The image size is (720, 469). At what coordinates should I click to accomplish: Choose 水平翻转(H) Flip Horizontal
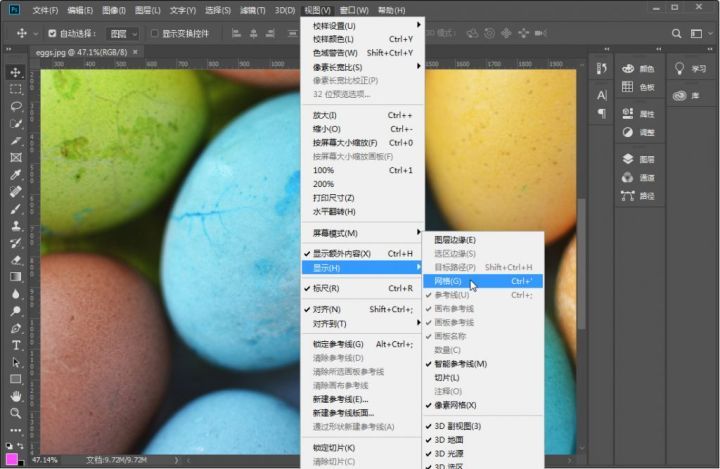click(x=363, y=212)
